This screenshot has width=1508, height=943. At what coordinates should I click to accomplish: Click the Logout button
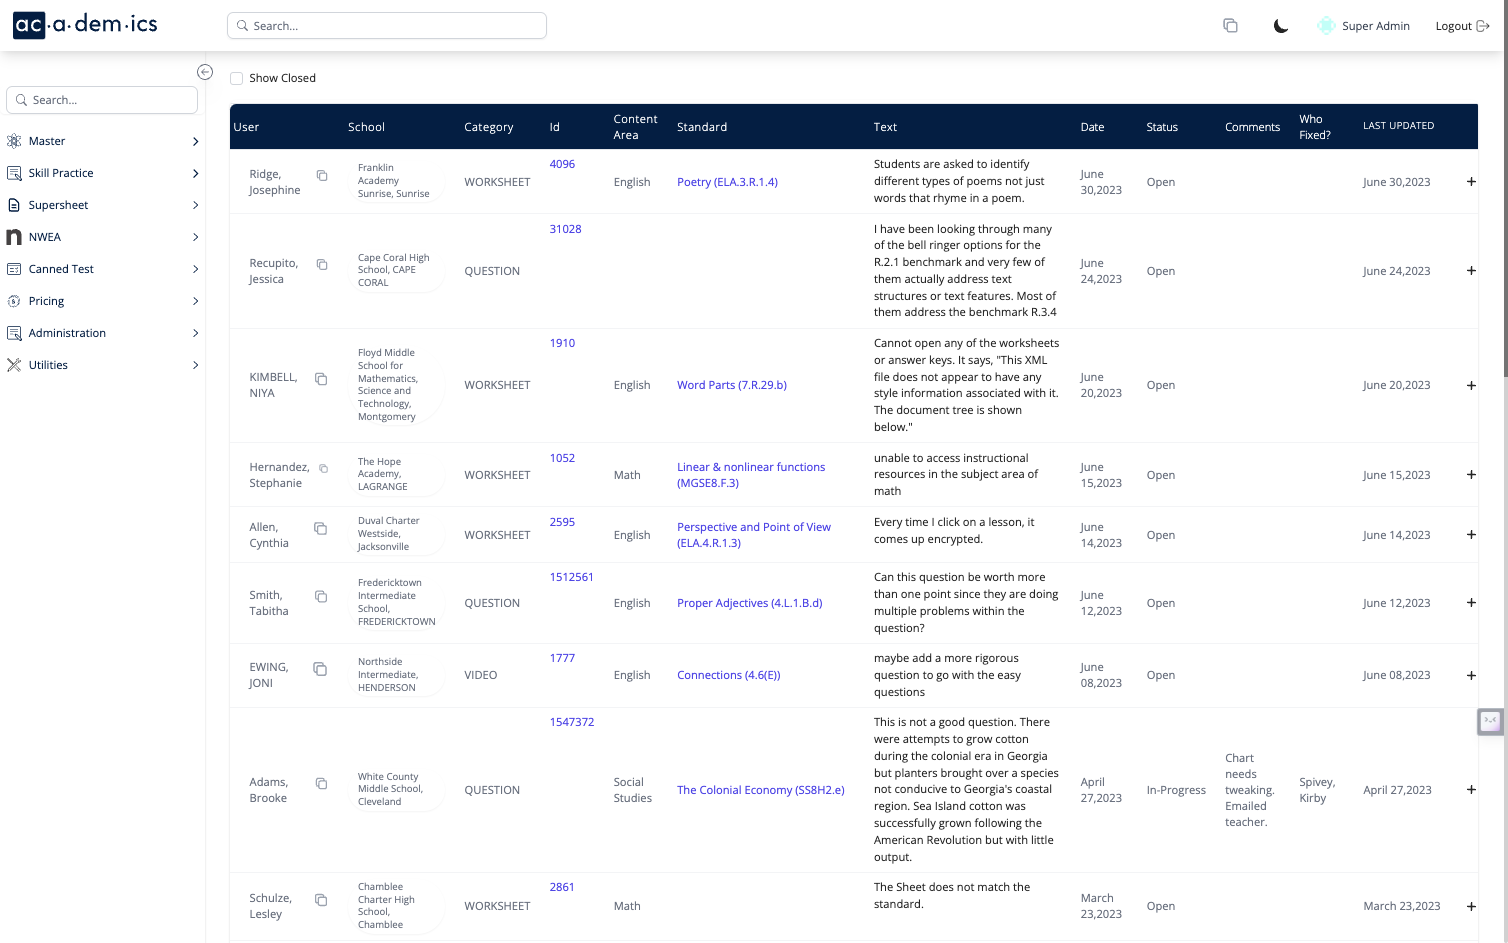point(1462,26)
